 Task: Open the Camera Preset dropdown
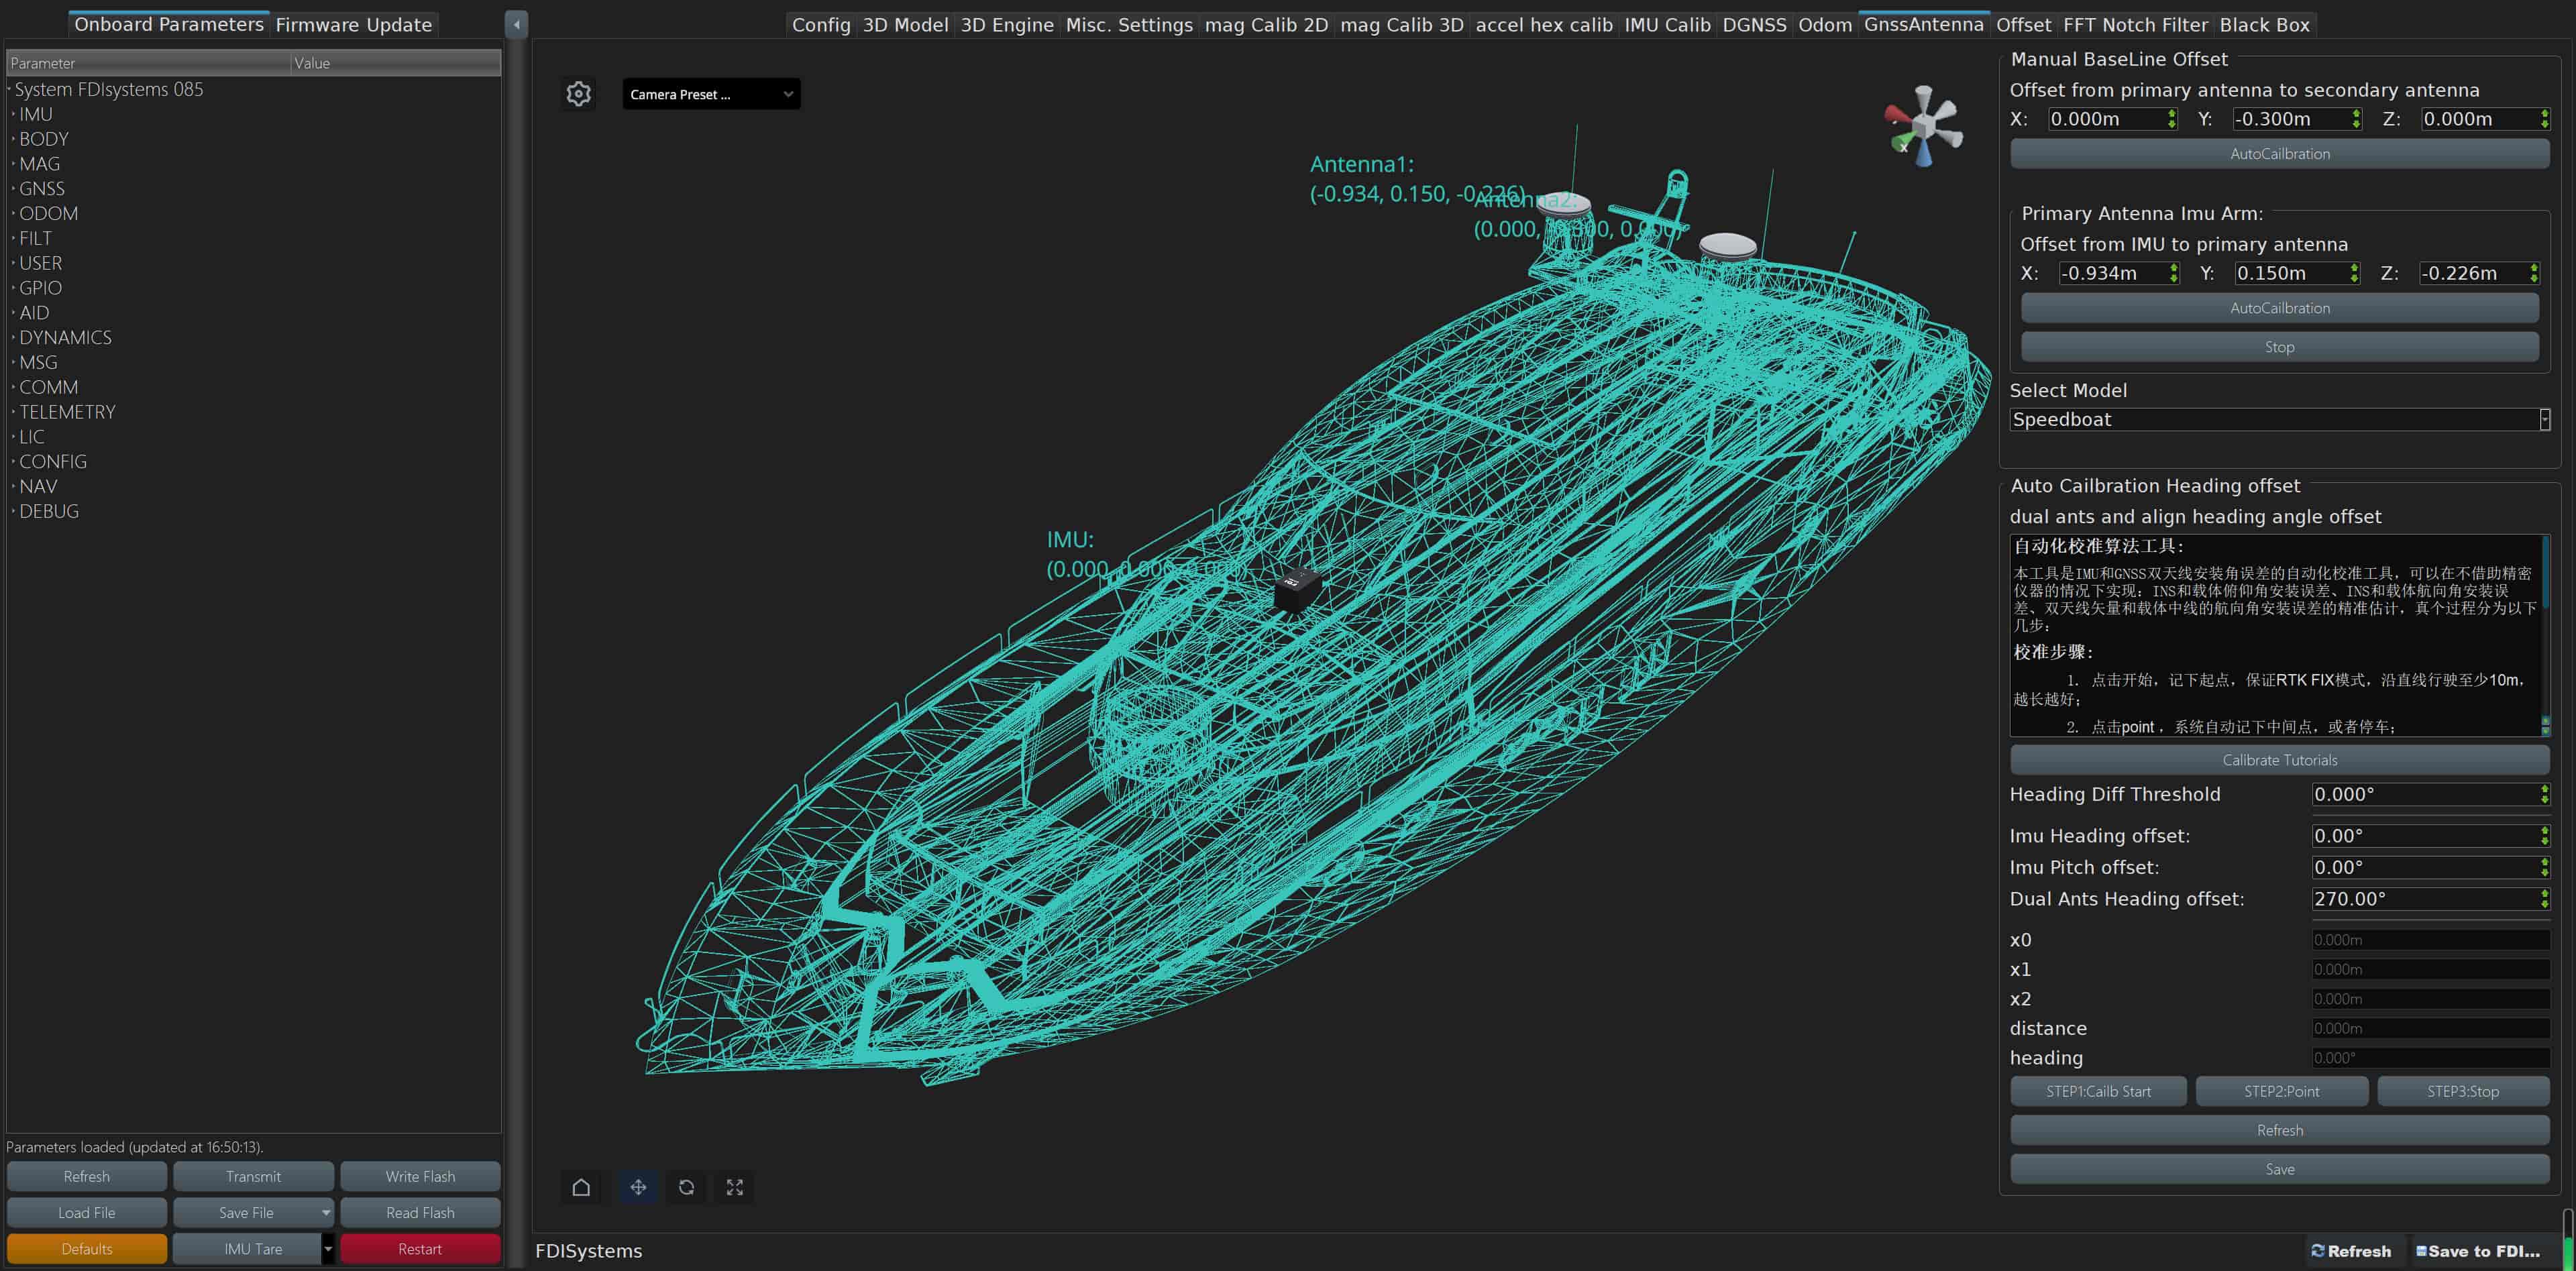[710, 94]
